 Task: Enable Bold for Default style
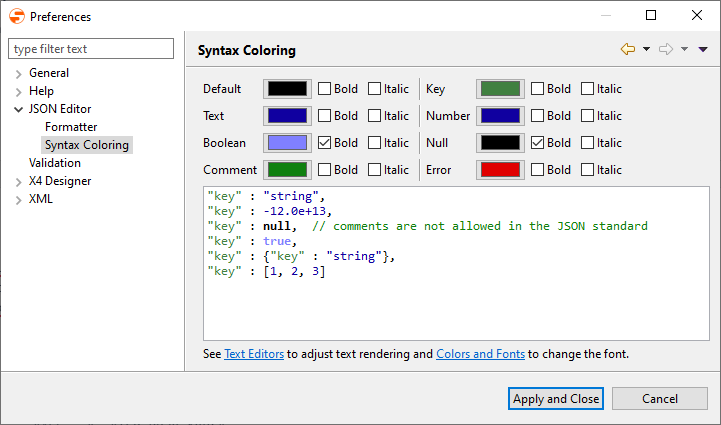click(325, 89)
